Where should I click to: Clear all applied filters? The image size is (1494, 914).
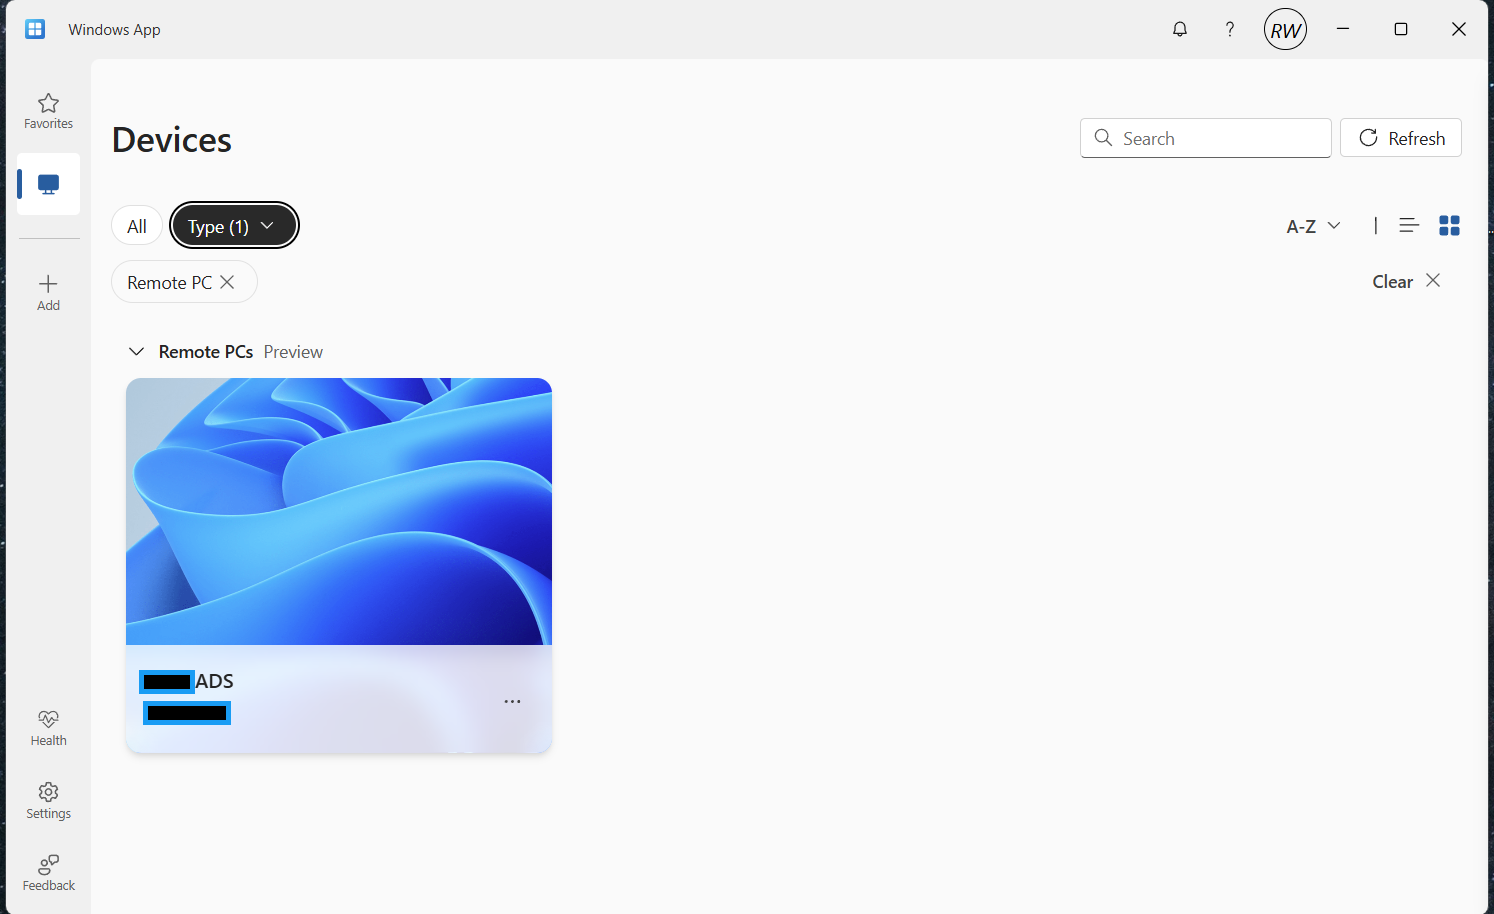click(x=1406, y=281)
